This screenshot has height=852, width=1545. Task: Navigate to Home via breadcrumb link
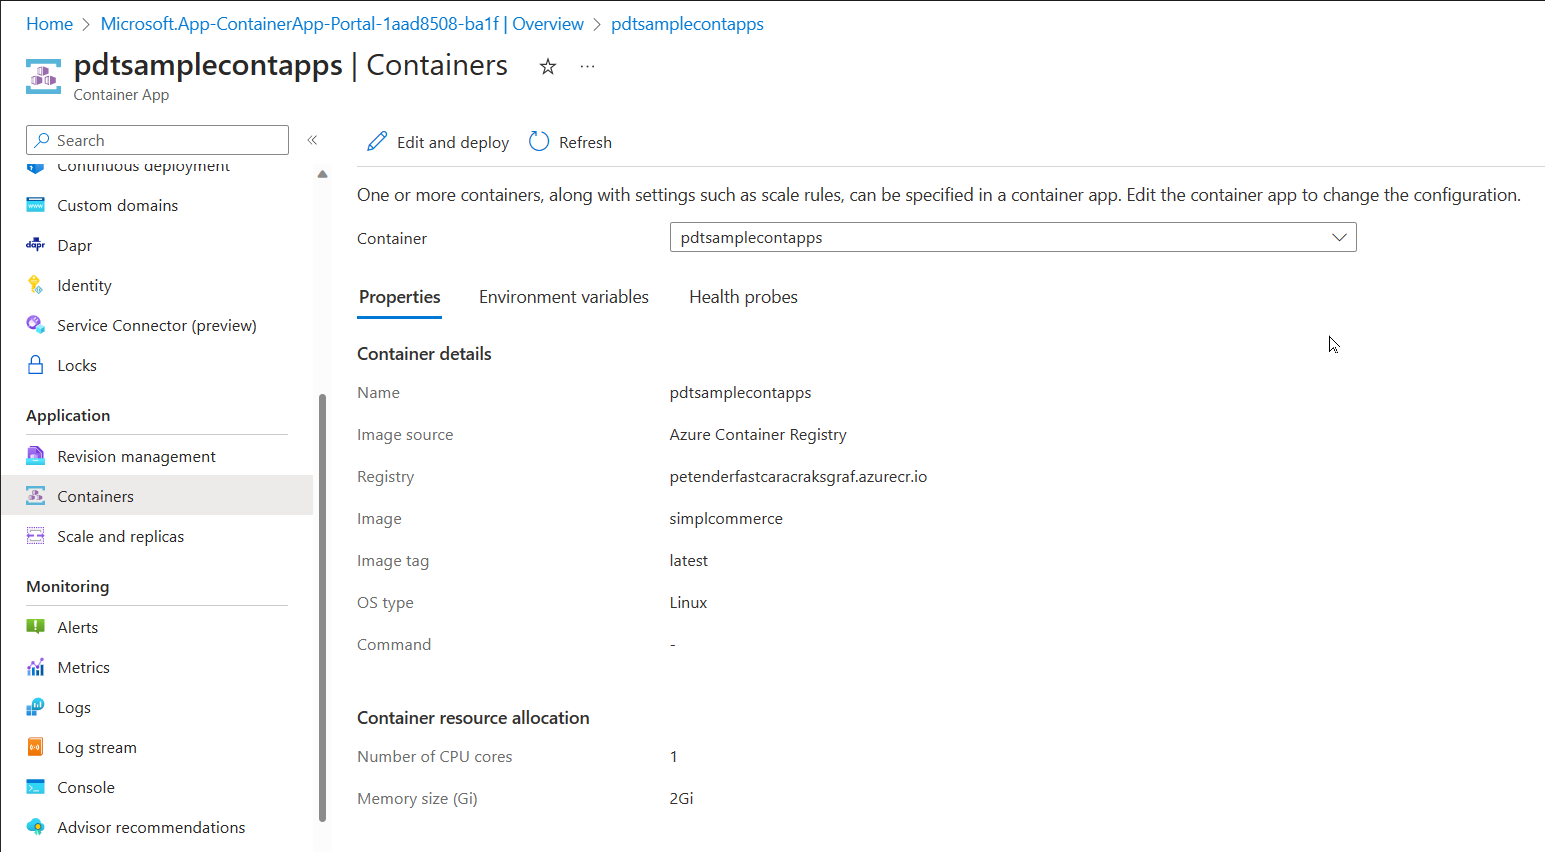(x=49, y=23)
